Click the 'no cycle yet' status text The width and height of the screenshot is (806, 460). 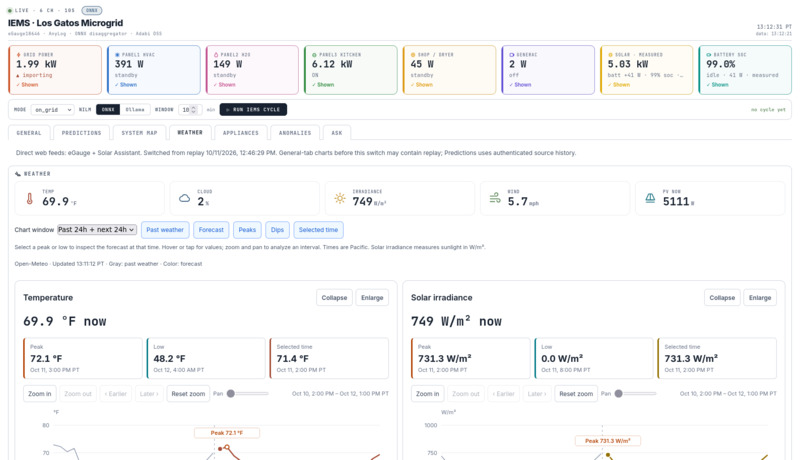coord(768,109)
